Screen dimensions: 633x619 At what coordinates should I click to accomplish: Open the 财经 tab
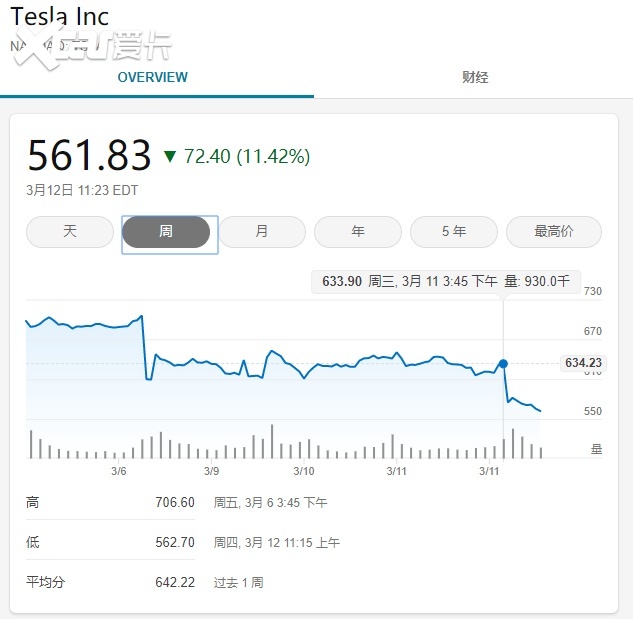click(475, 77)
